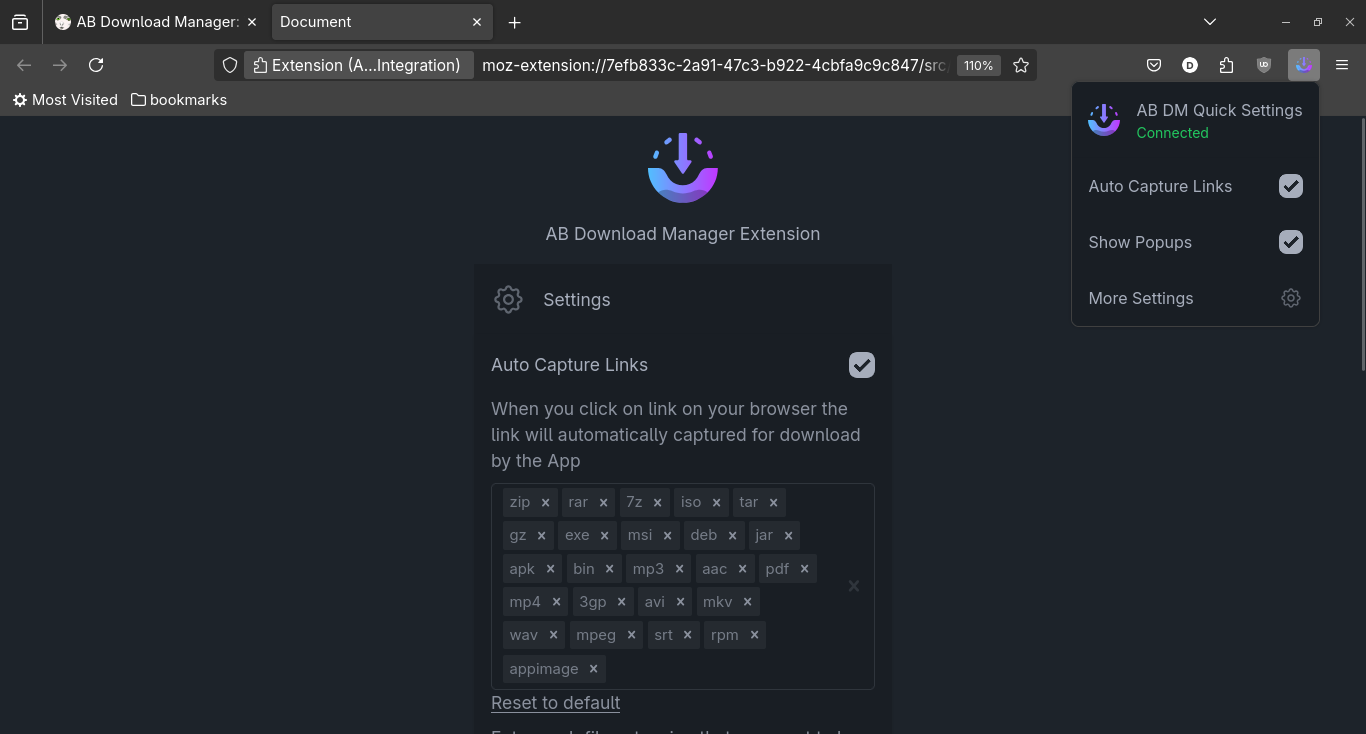Remove the zip extension tag

[545, 502]
